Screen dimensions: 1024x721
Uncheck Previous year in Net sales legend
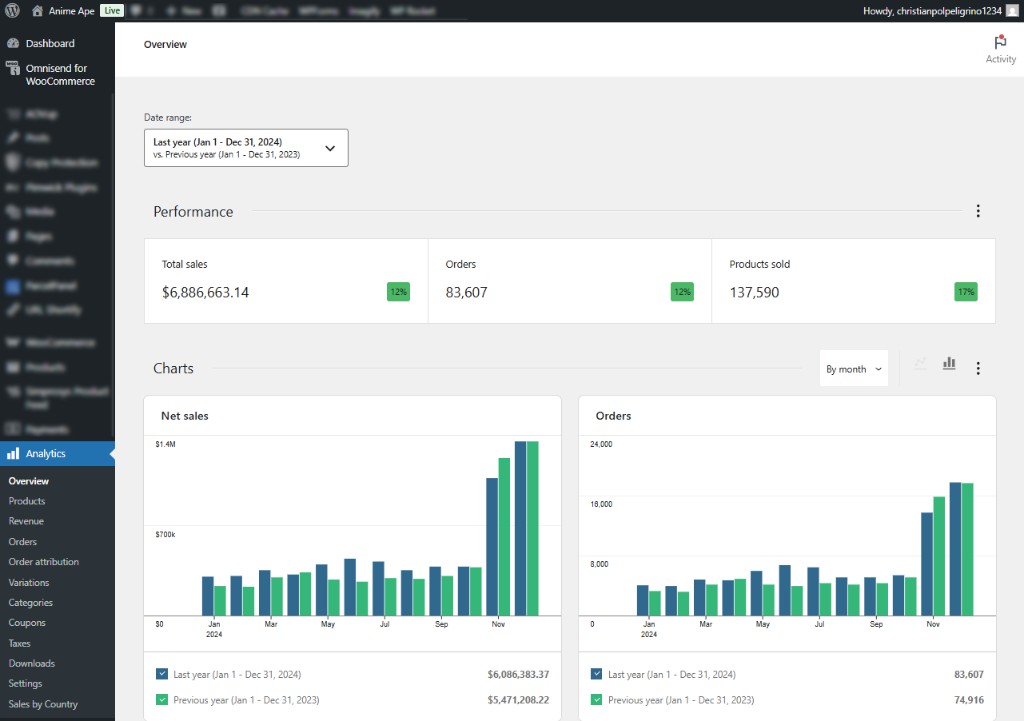[162, 699]
